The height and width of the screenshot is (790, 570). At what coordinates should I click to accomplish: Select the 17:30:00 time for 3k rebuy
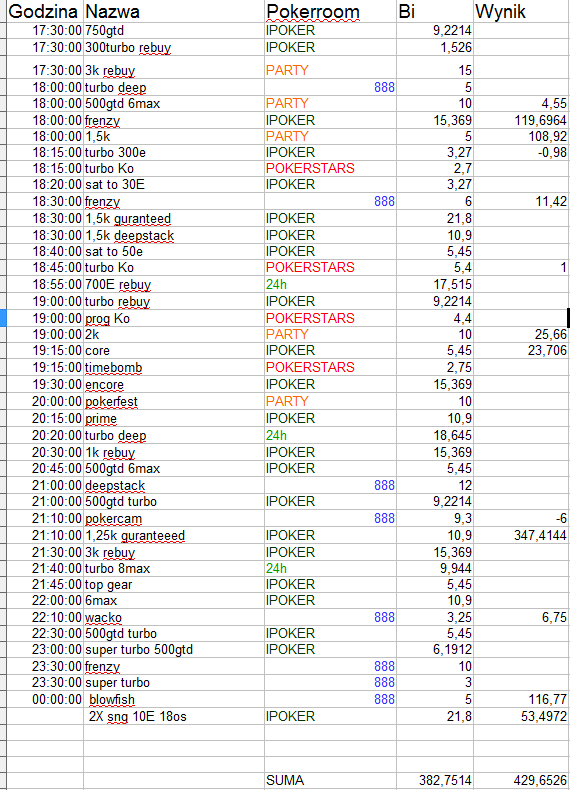coord(45,70)
